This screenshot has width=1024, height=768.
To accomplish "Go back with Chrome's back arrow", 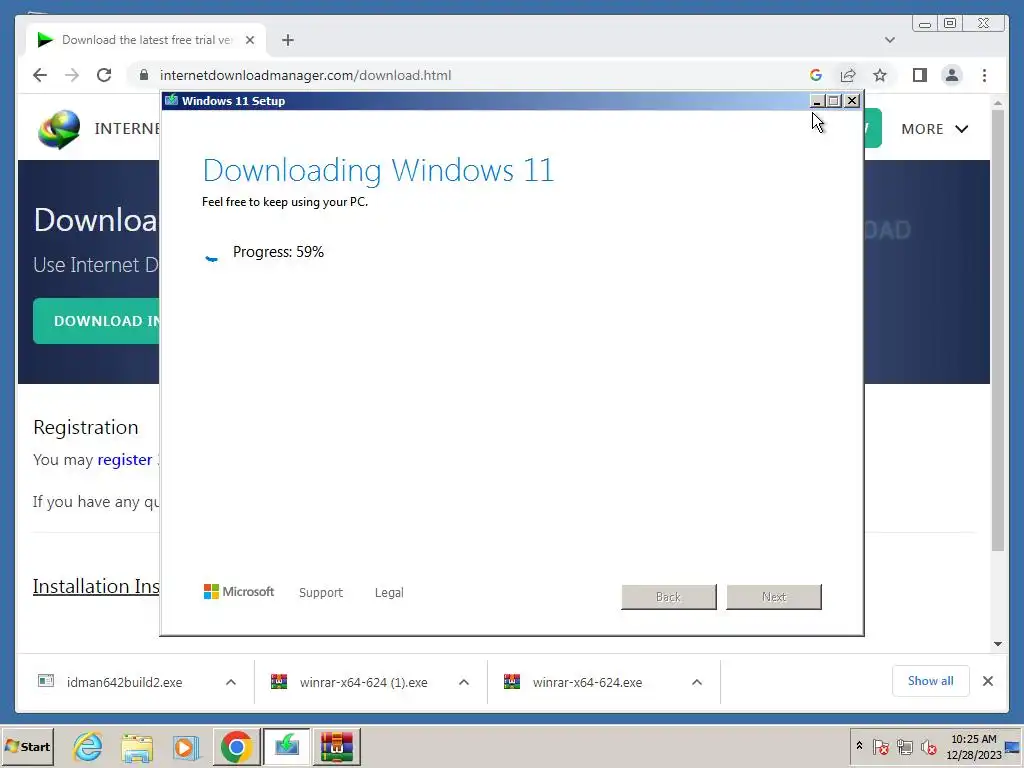I will tap(40, 75).
